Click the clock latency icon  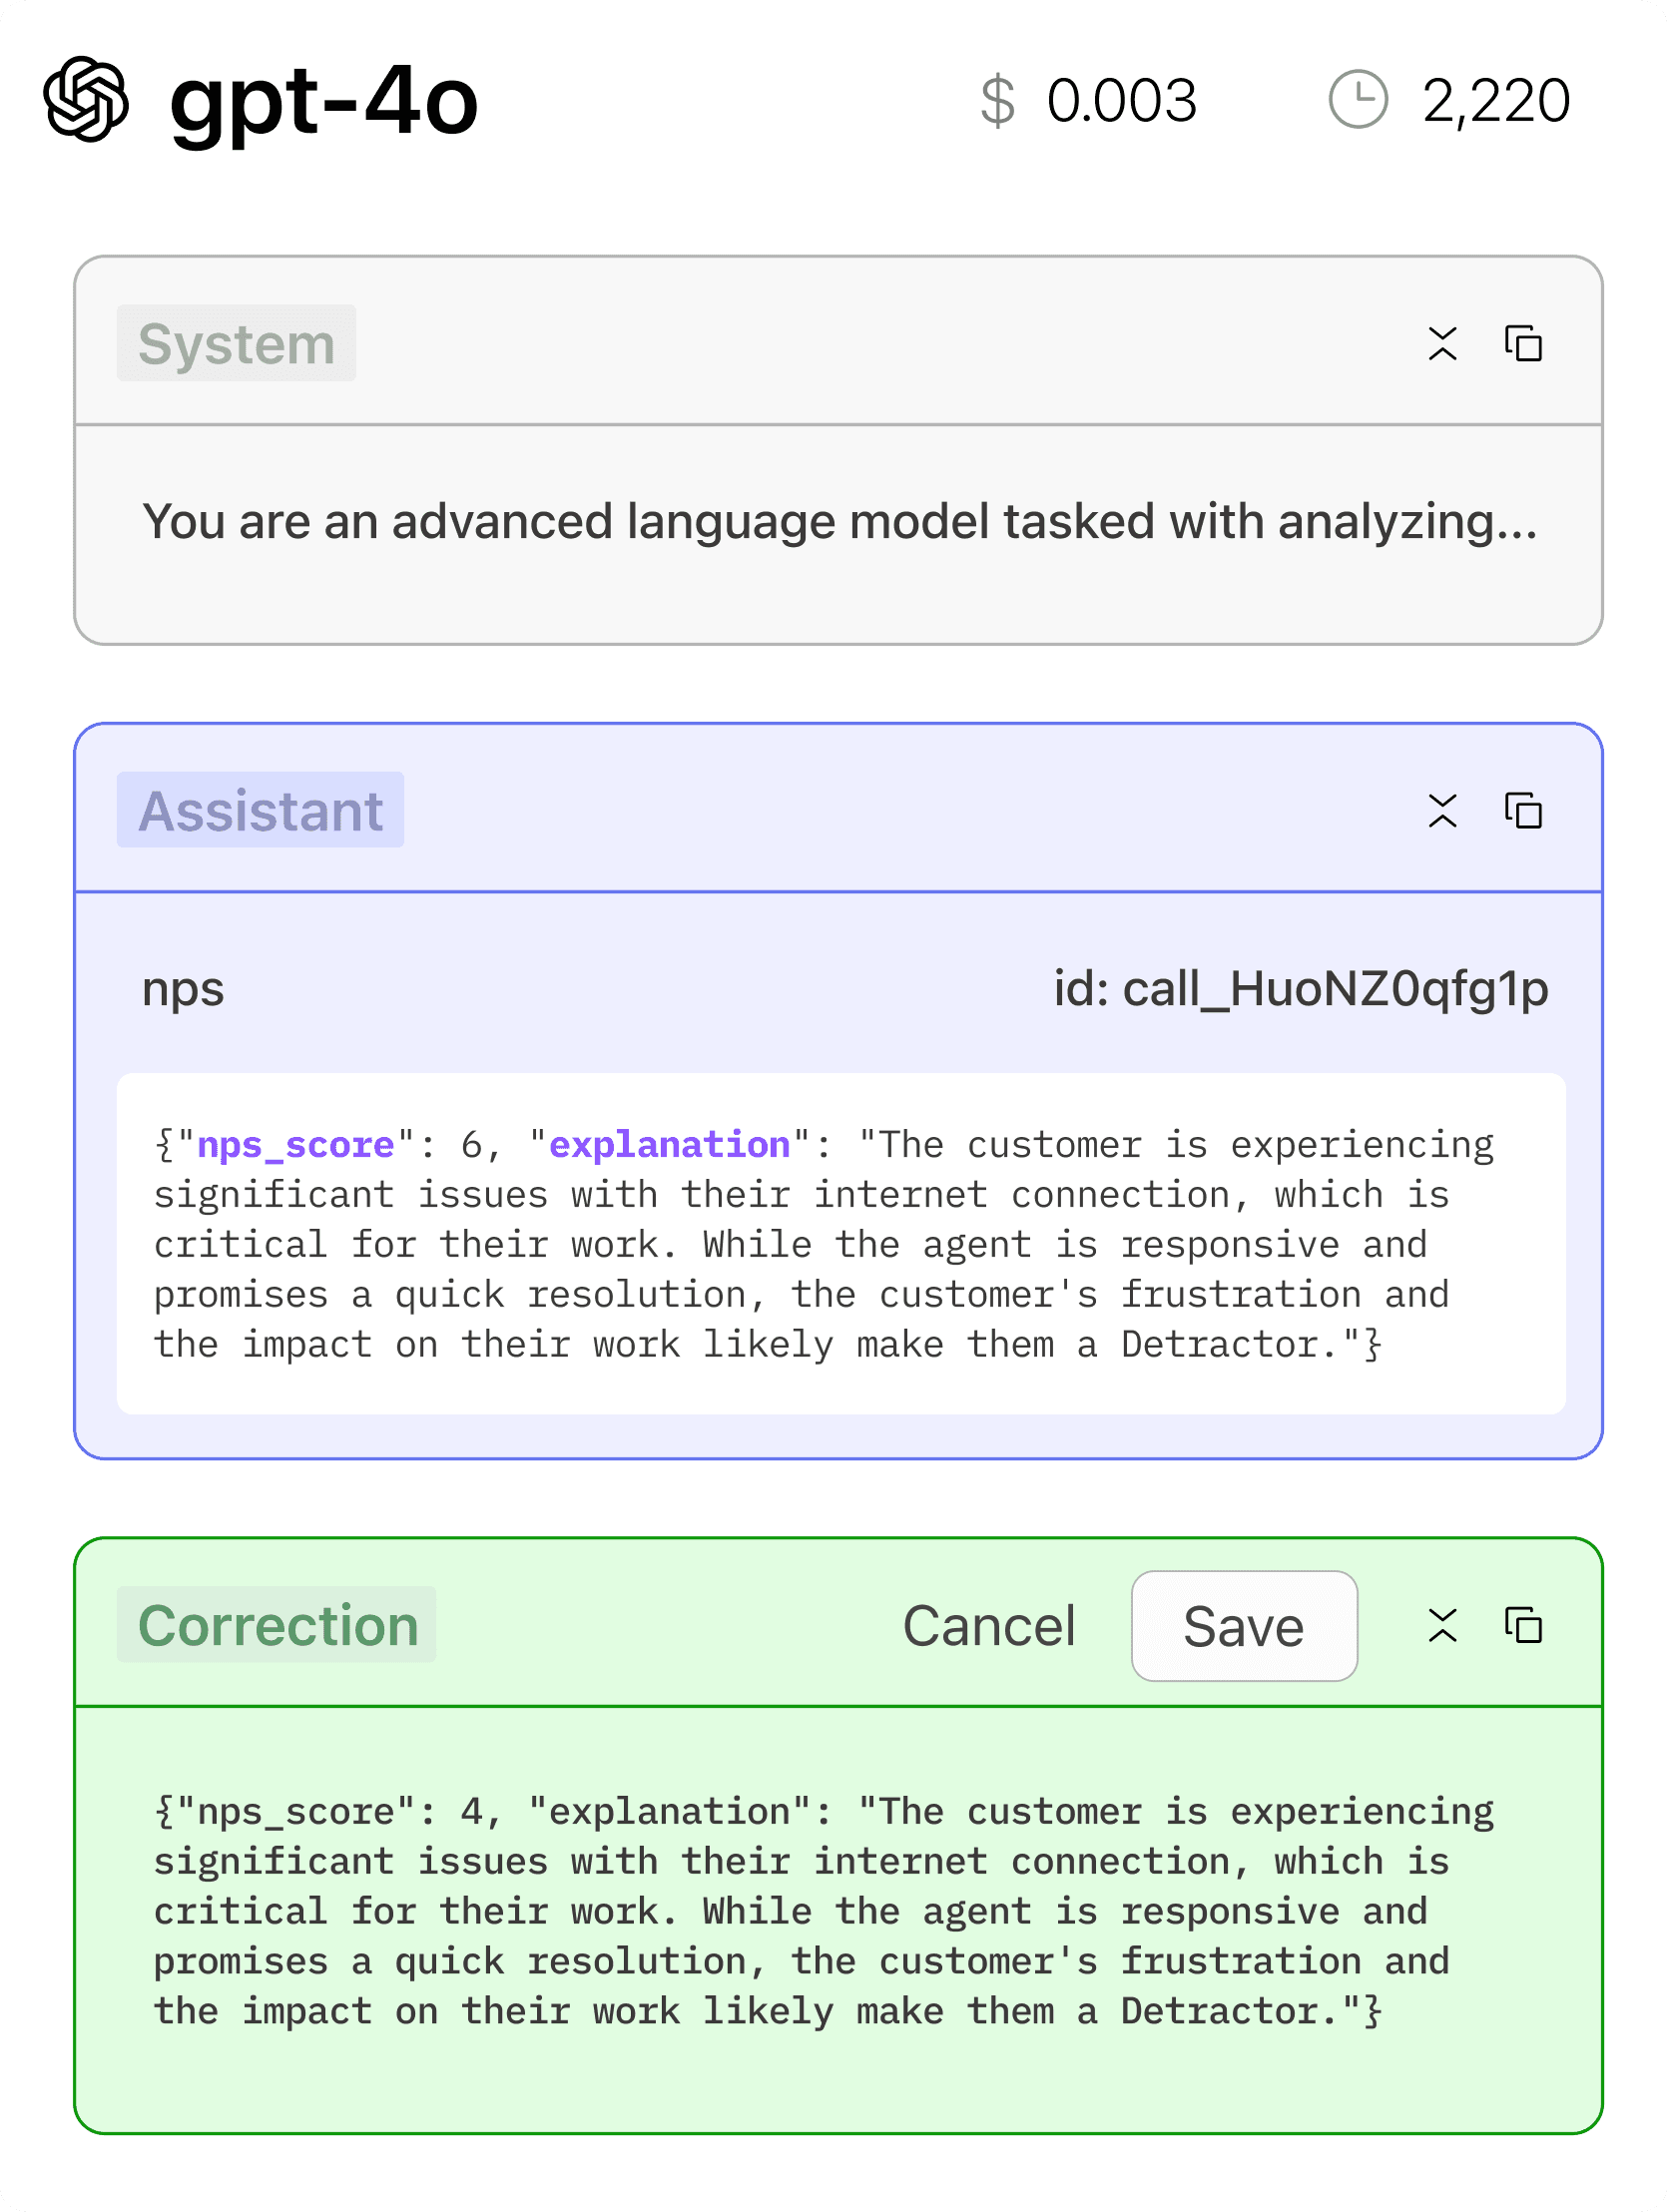(1357, 99)
